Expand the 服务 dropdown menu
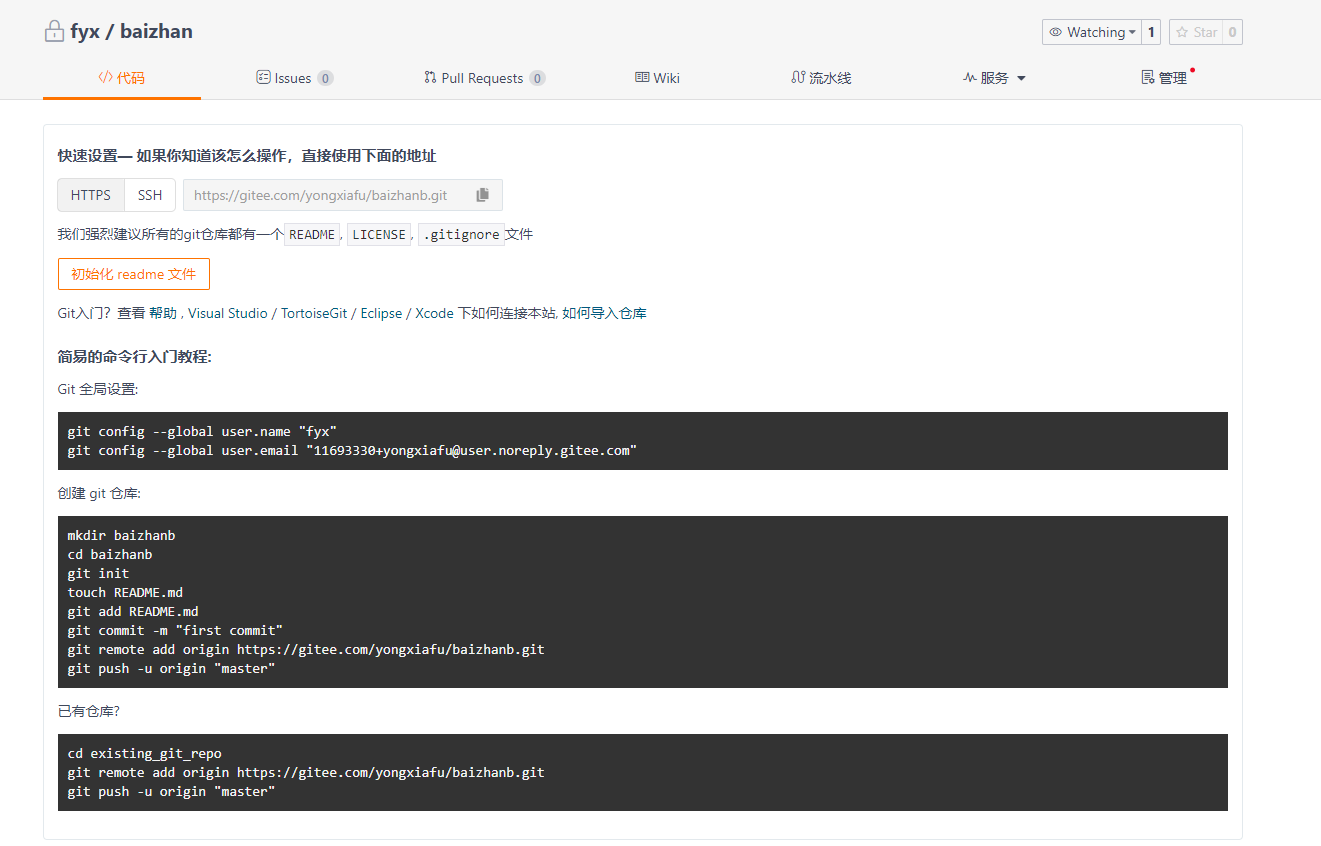The width and height of the screenshot is (1321, 846). point(995,78)
